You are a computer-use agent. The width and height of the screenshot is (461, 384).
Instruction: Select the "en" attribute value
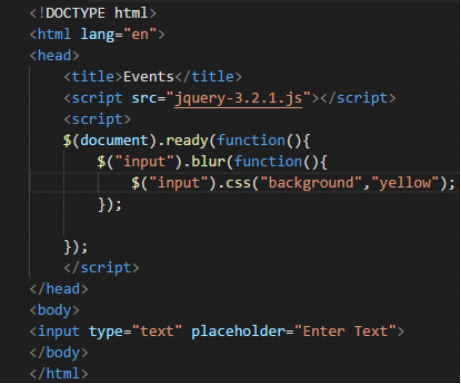pyautogui.click(x=140, y=34)
